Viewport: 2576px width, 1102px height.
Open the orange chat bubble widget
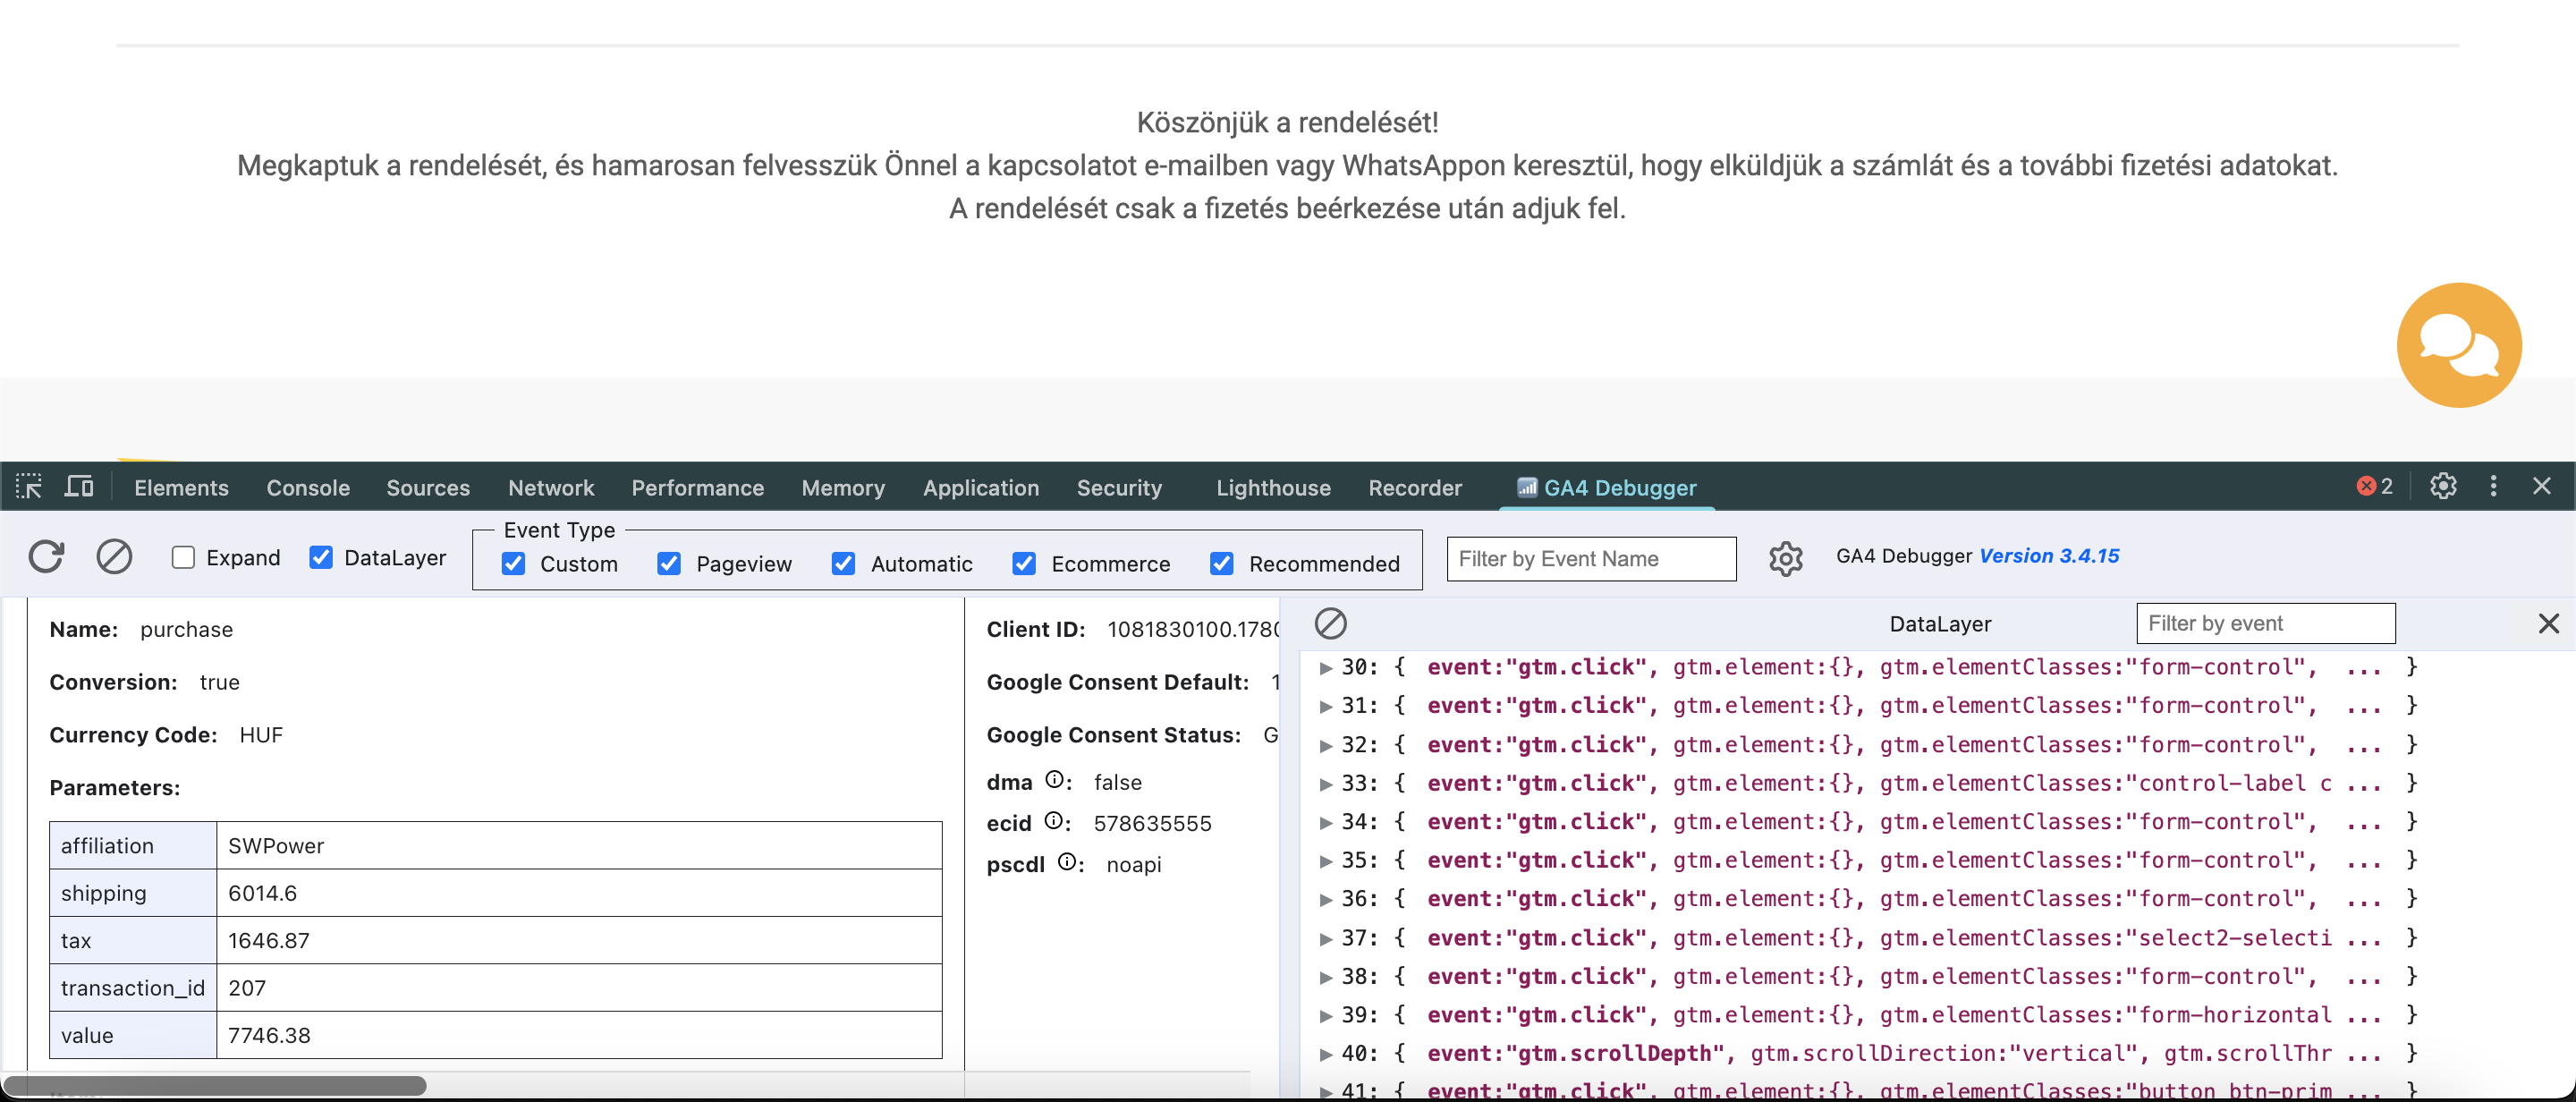[2459, 345]
